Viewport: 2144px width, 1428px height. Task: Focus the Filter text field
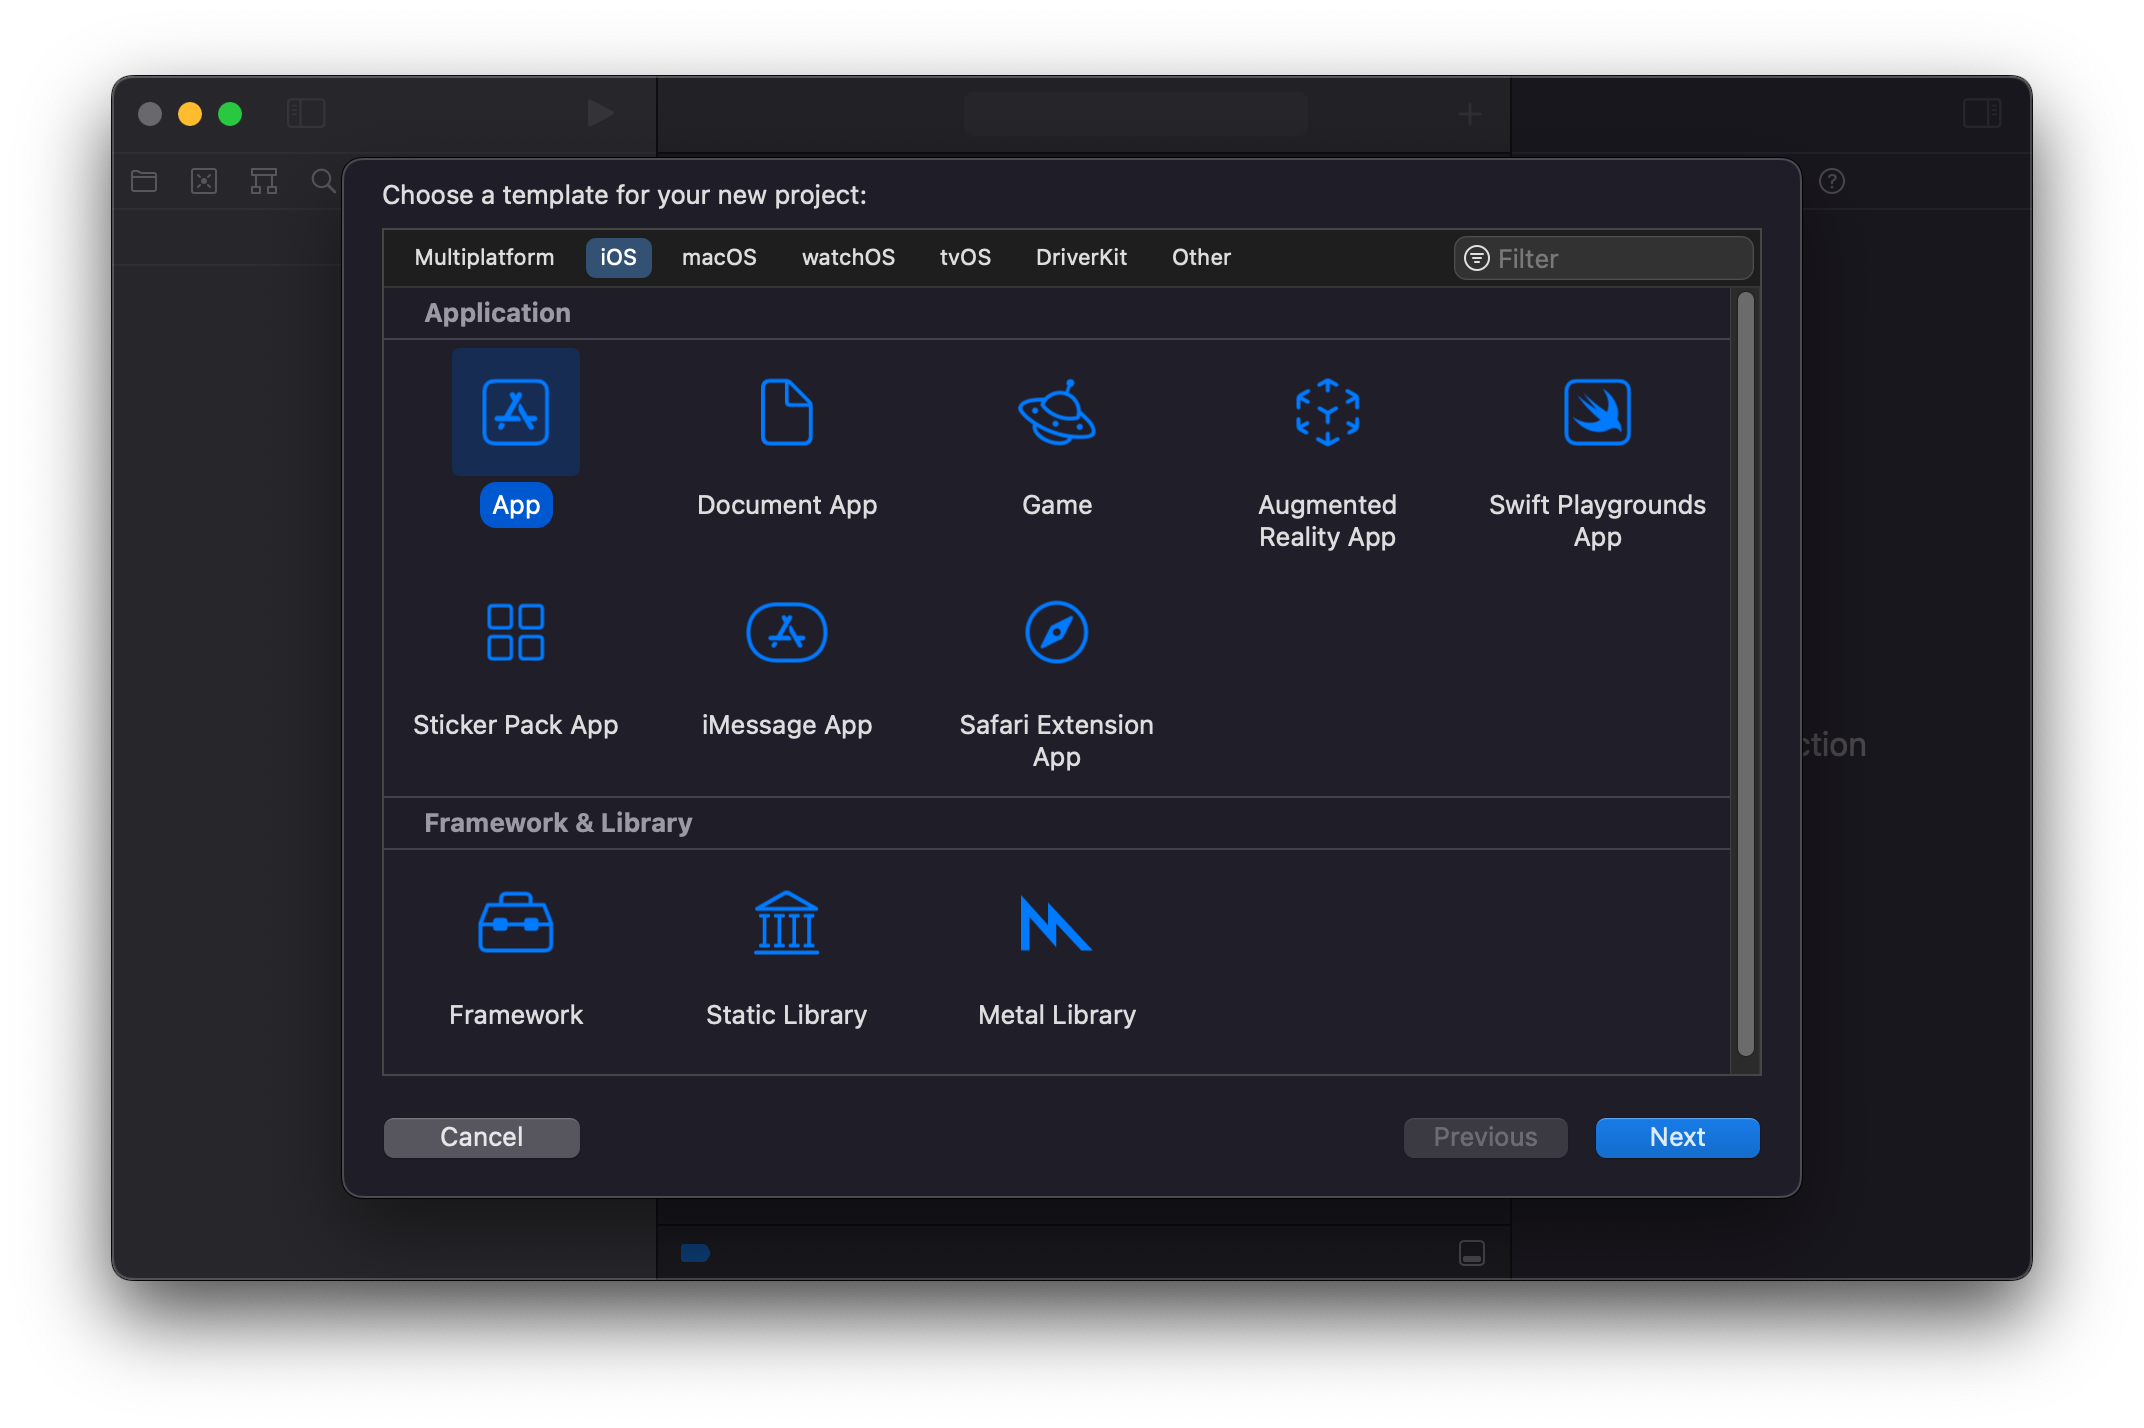point(1603,258)
